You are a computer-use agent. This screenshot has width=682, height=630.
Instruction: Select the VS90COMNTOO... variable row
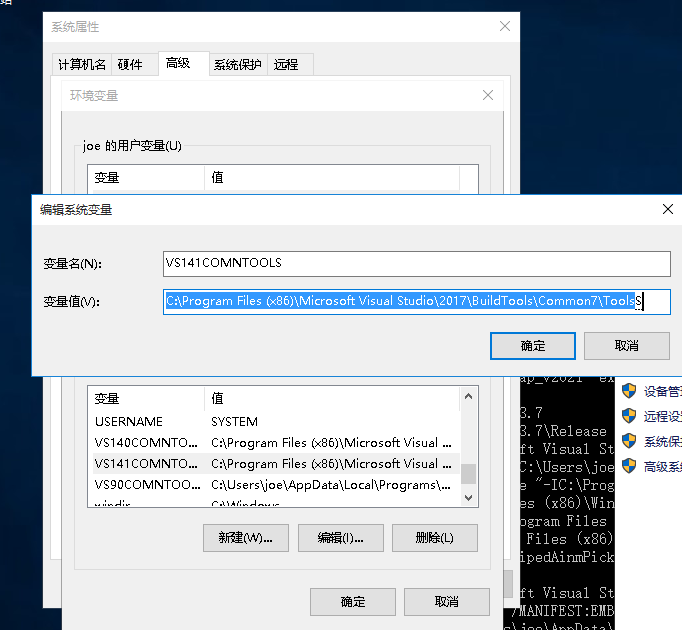tap(276, 484)
